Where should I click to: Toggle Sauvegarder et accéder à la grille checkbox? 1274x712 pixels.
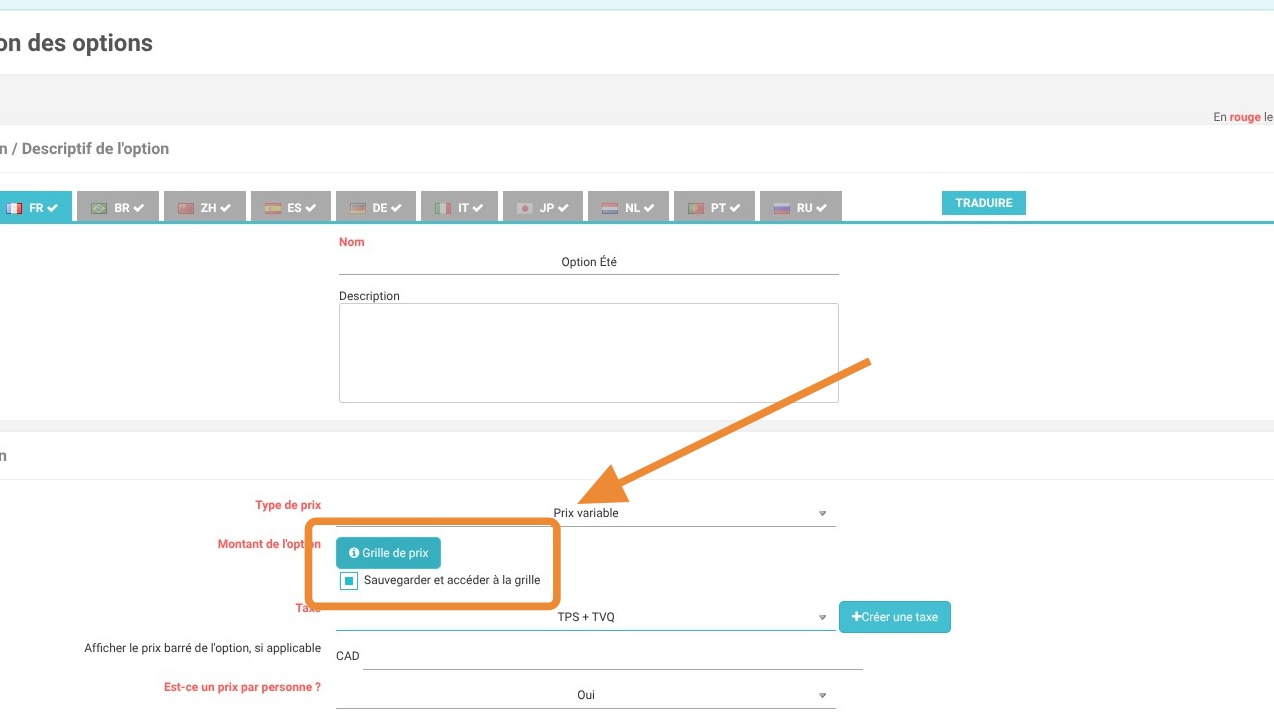point(349,580)
